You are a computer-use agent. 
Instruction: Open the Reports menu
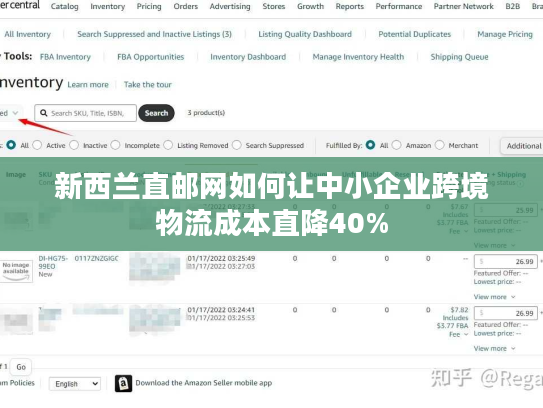coord(350,7)
